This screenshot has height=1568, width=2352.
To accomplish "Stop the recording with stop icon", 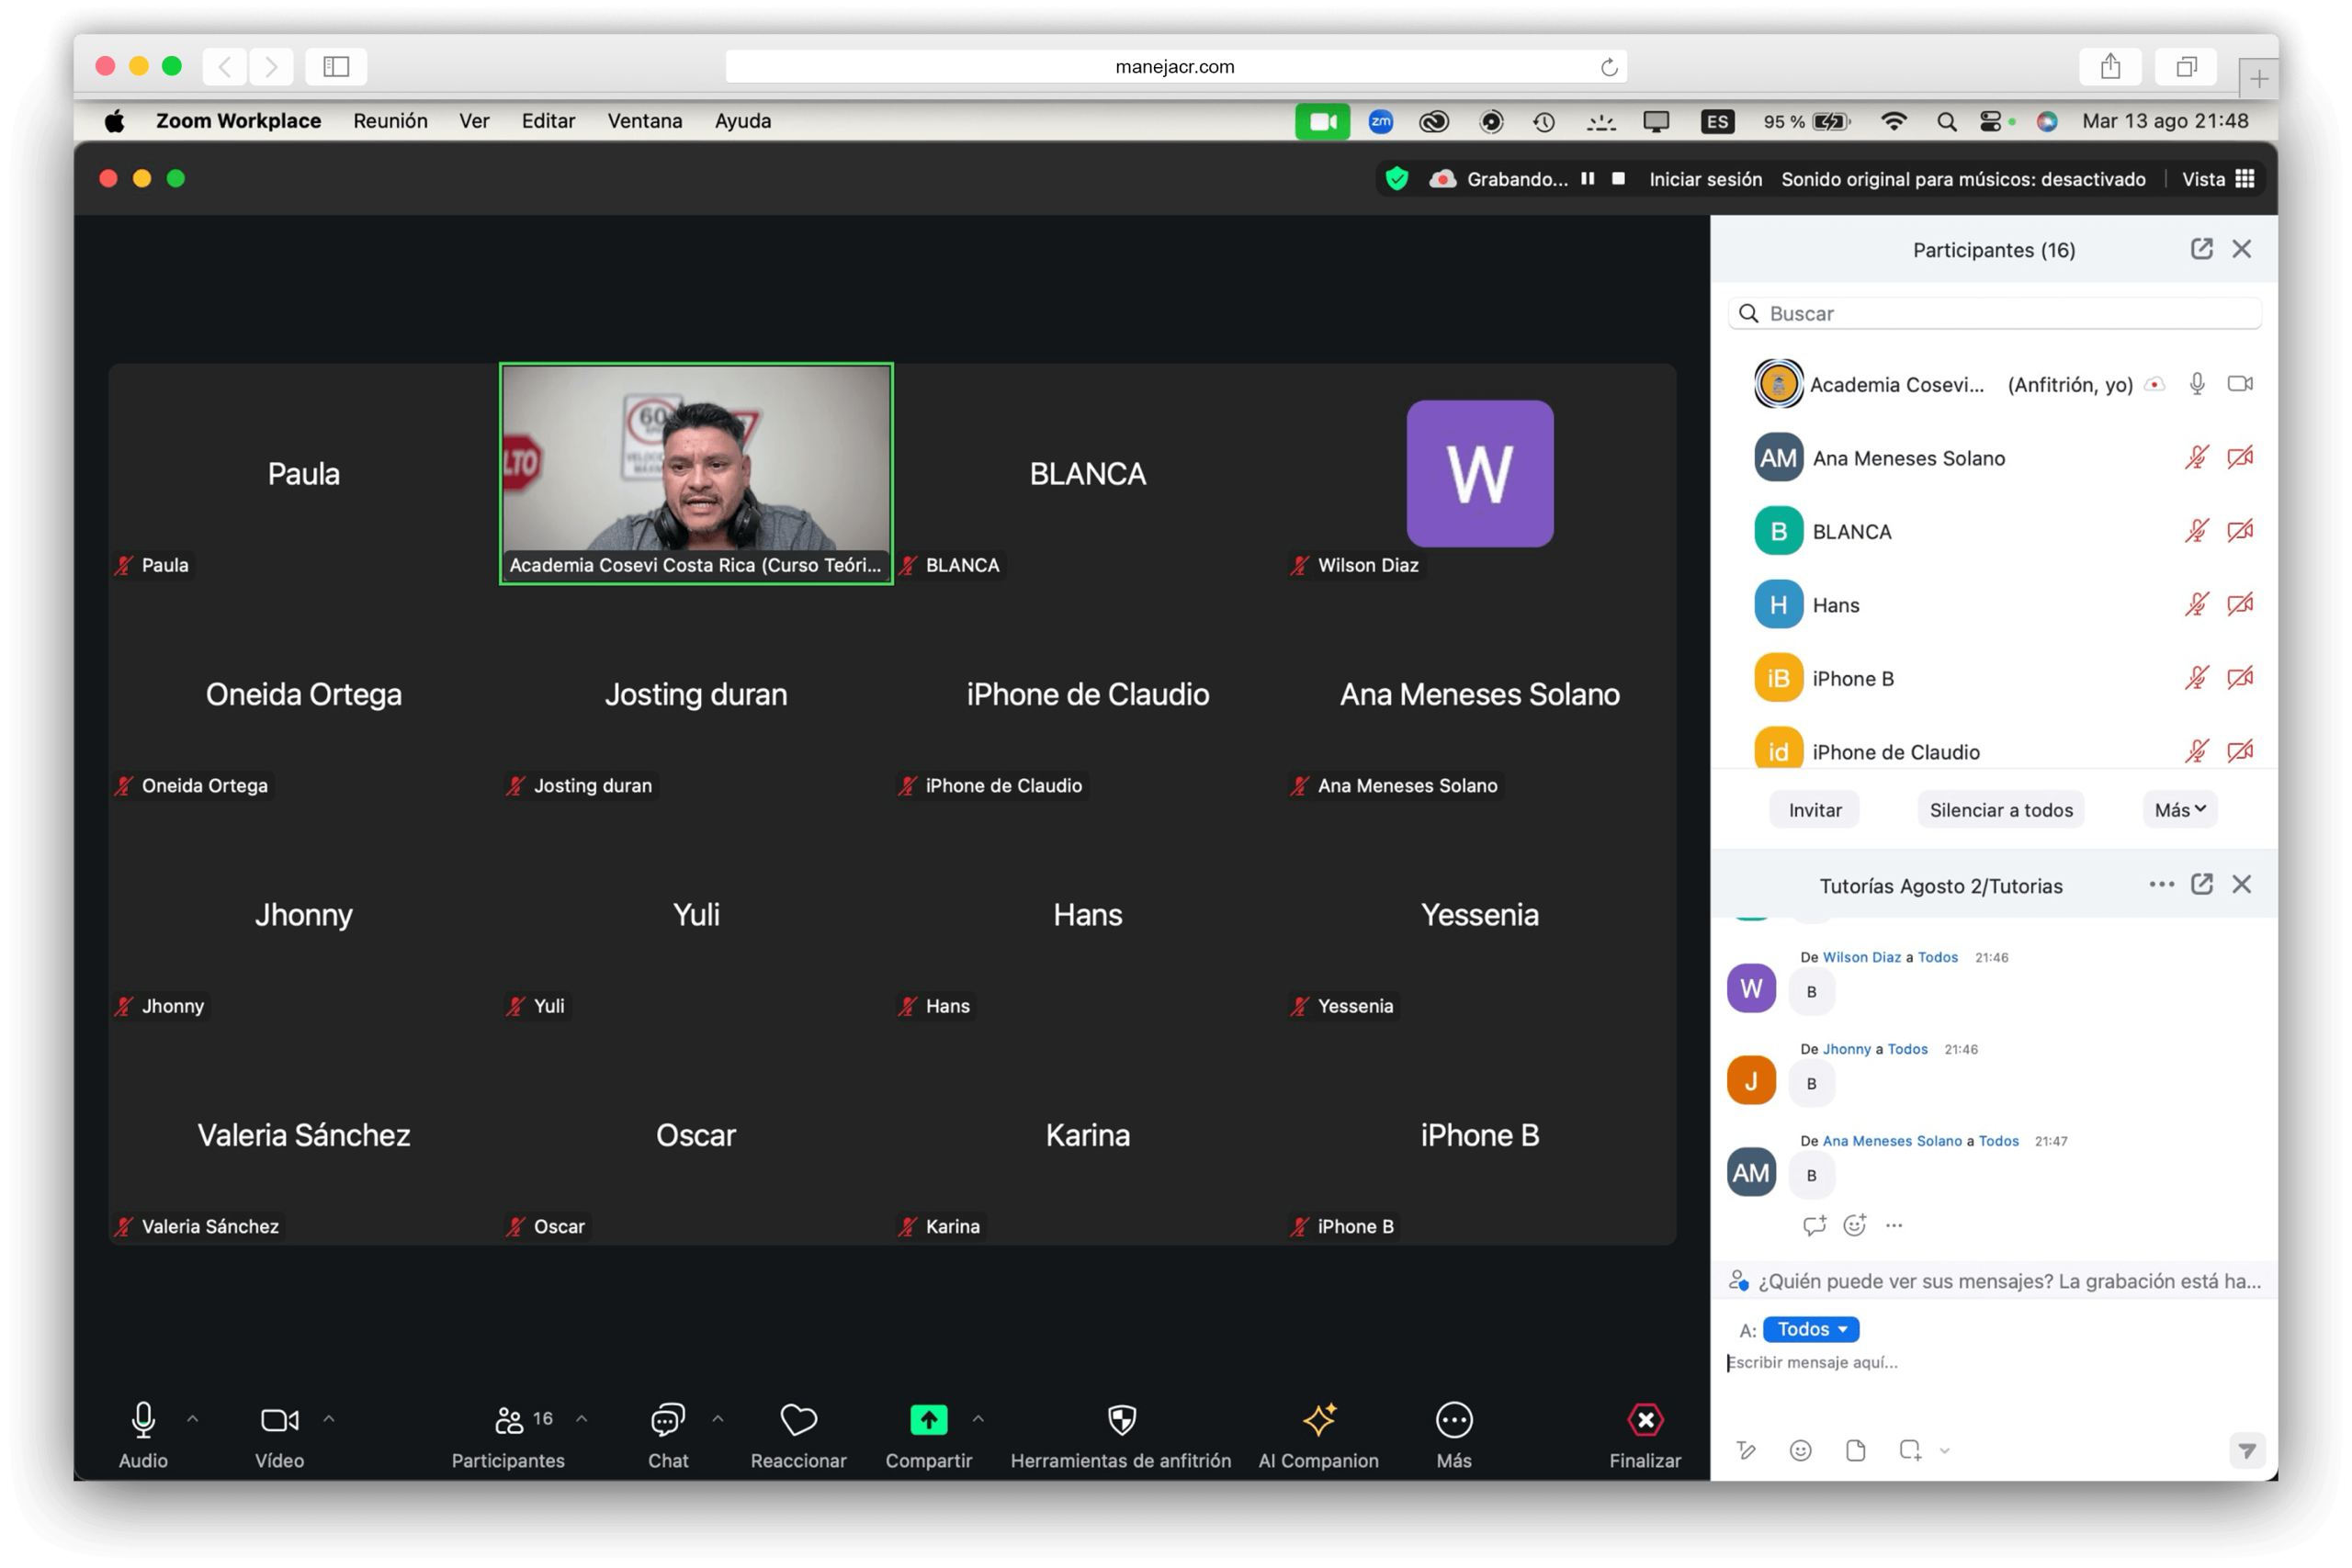I will coord(1618,179).
